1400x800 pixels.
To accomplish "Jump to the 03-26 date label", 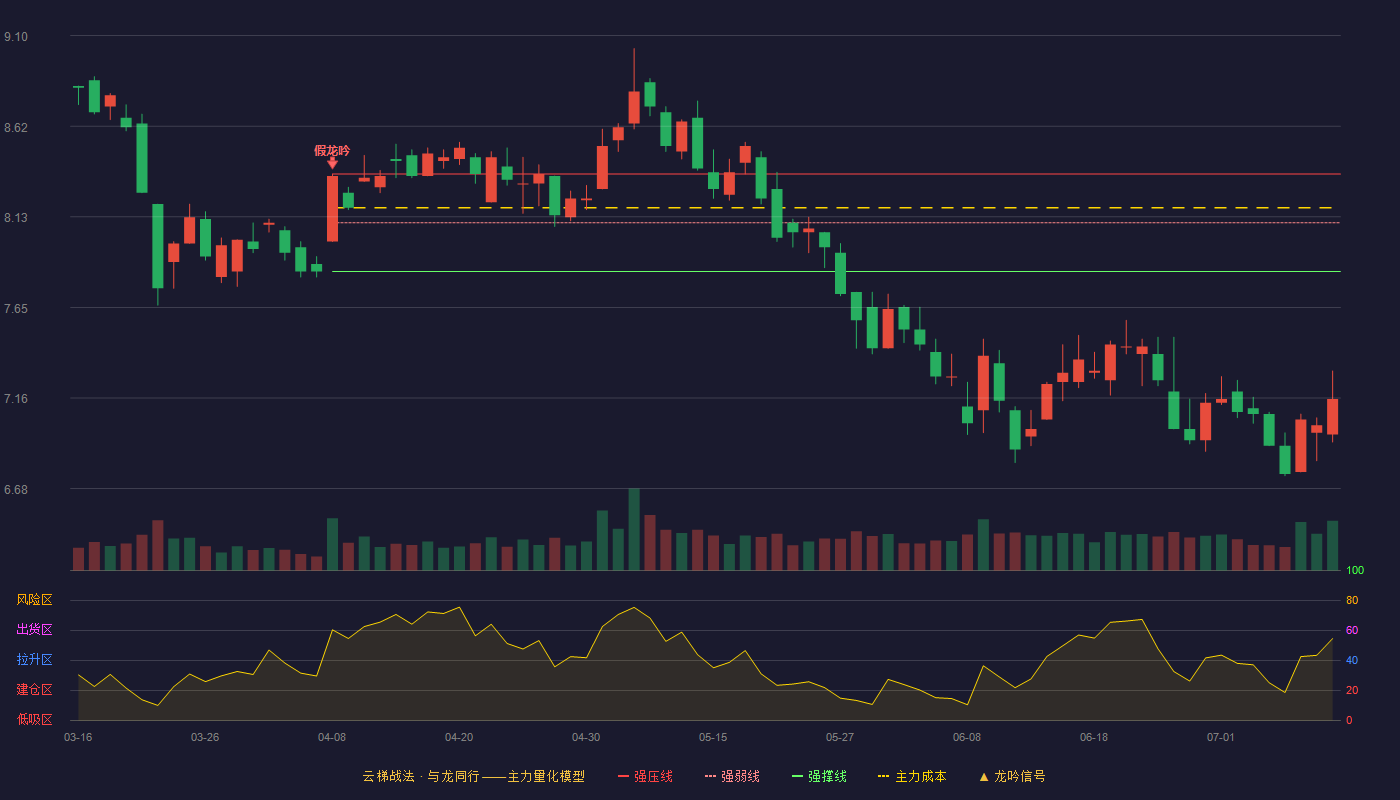I will coord(205,737).
